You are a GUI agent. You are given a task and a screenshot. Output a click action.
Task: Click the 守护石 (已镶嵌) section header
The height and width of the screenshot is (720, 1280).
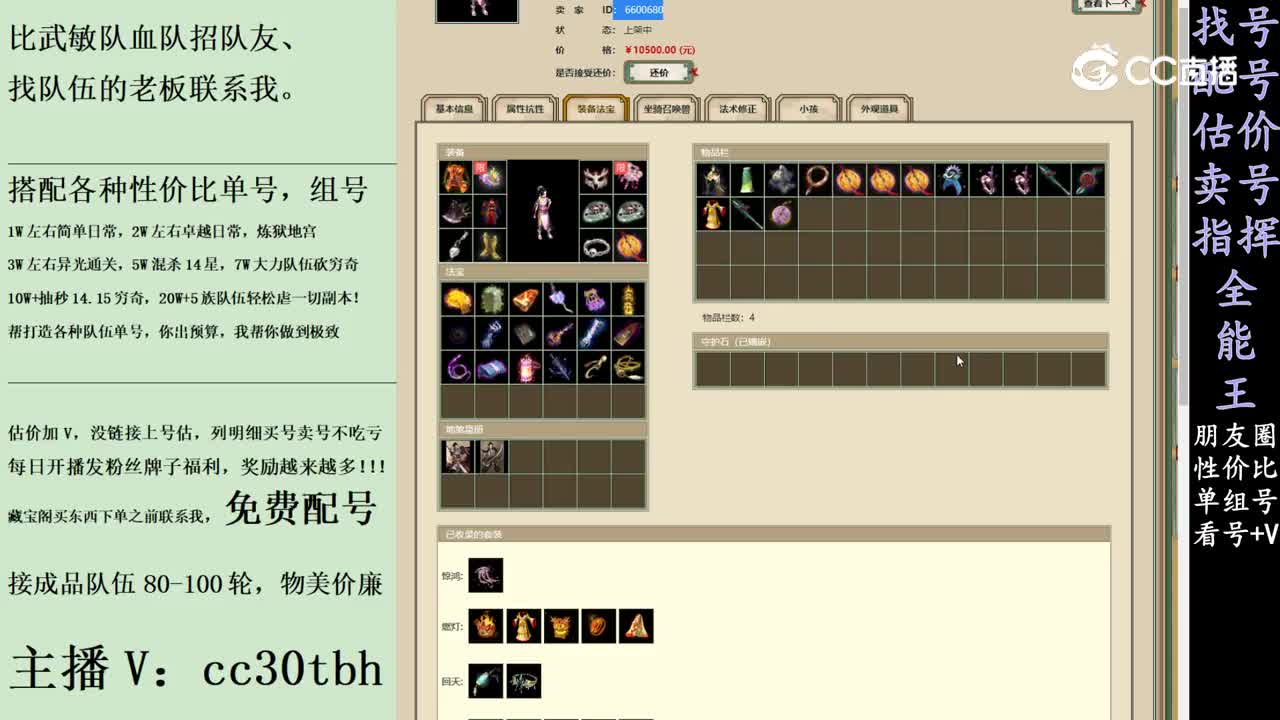pyautogui.click(x=901, y=342)
